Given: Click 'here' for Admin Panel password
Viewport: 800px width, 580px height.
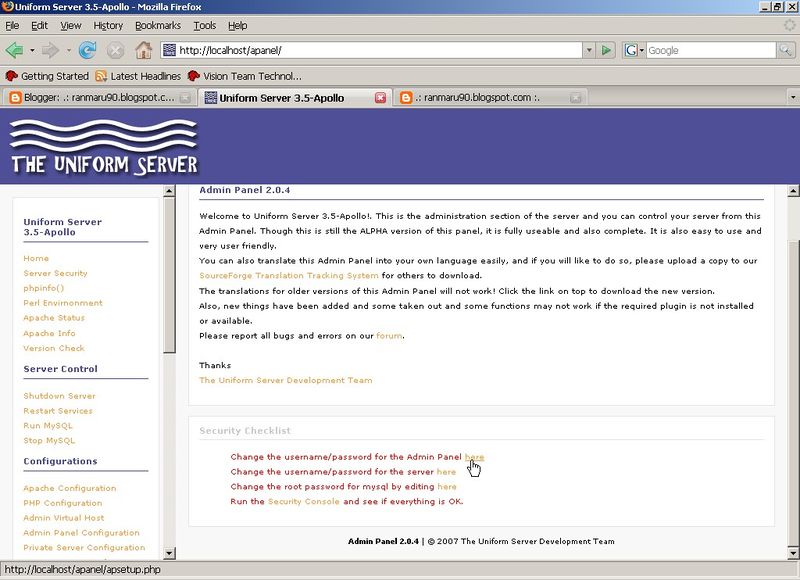Looking at the screenshot, I should tap(474, 457).
